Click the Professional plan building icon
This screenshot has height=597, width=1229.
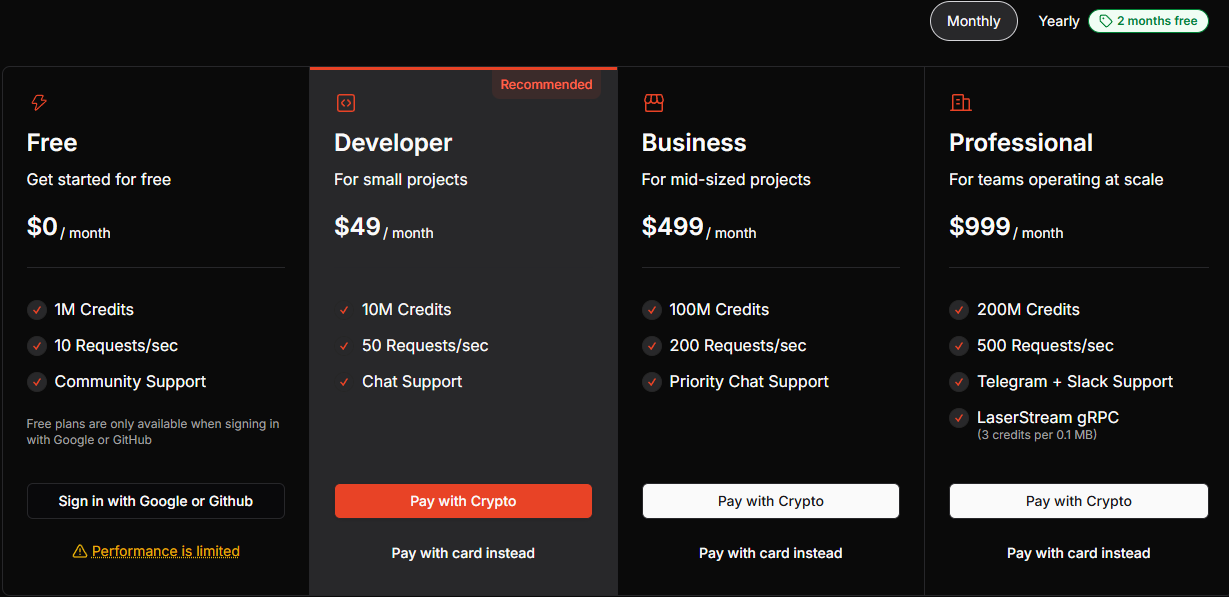click(961, 102)
